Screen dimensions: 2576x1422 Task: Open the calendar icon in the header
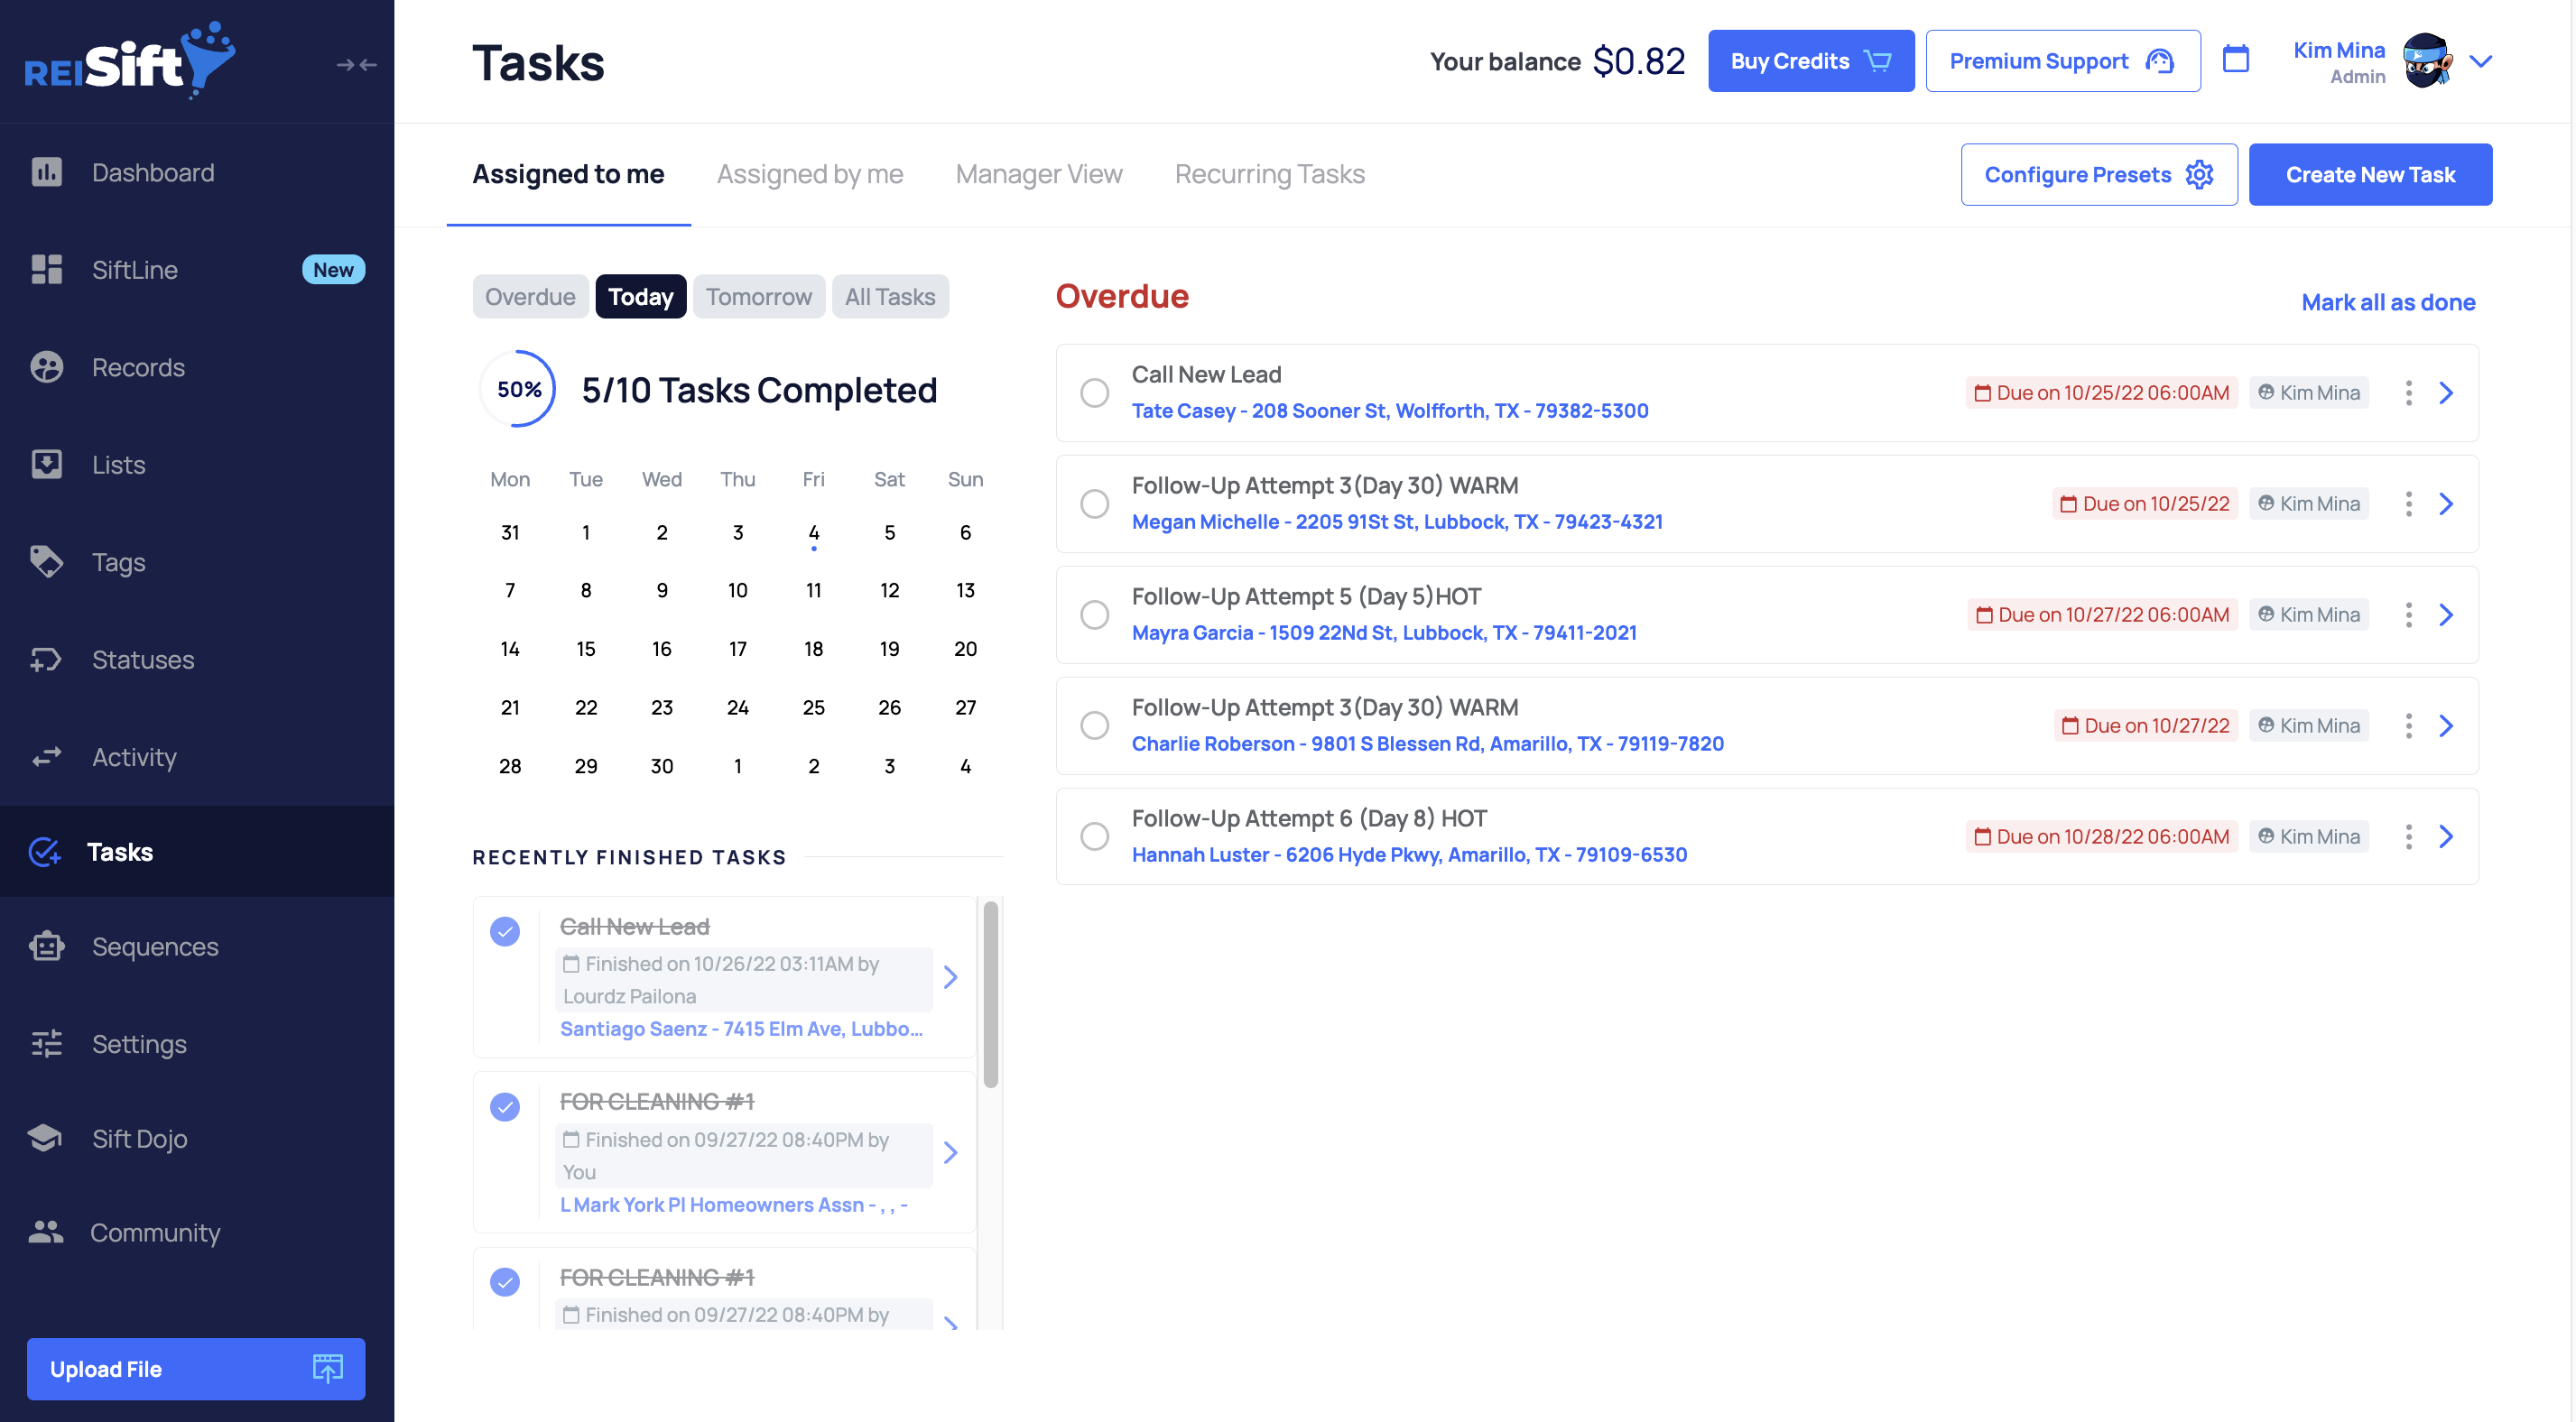[x=2235, y=60]
